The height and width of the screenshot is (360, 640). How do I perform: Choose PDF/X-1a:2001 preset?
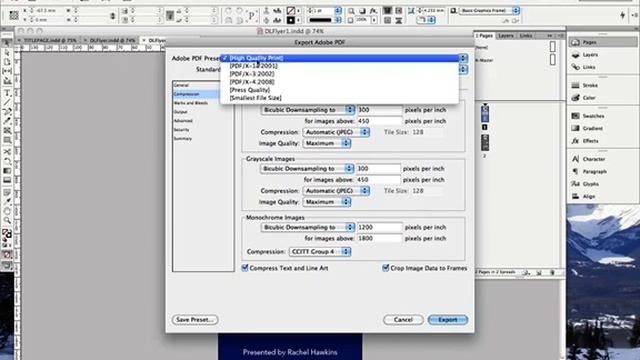click(340, 66)
